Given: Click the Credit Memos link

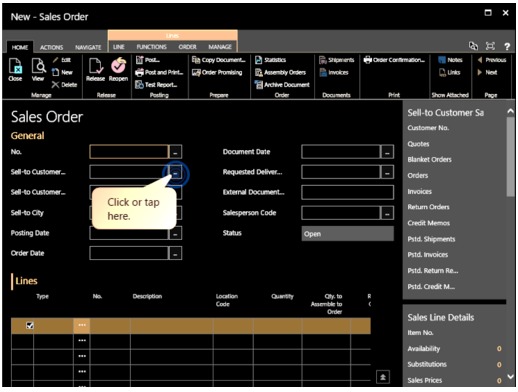Looking at the screenshot, I should [x=429, y=223].
